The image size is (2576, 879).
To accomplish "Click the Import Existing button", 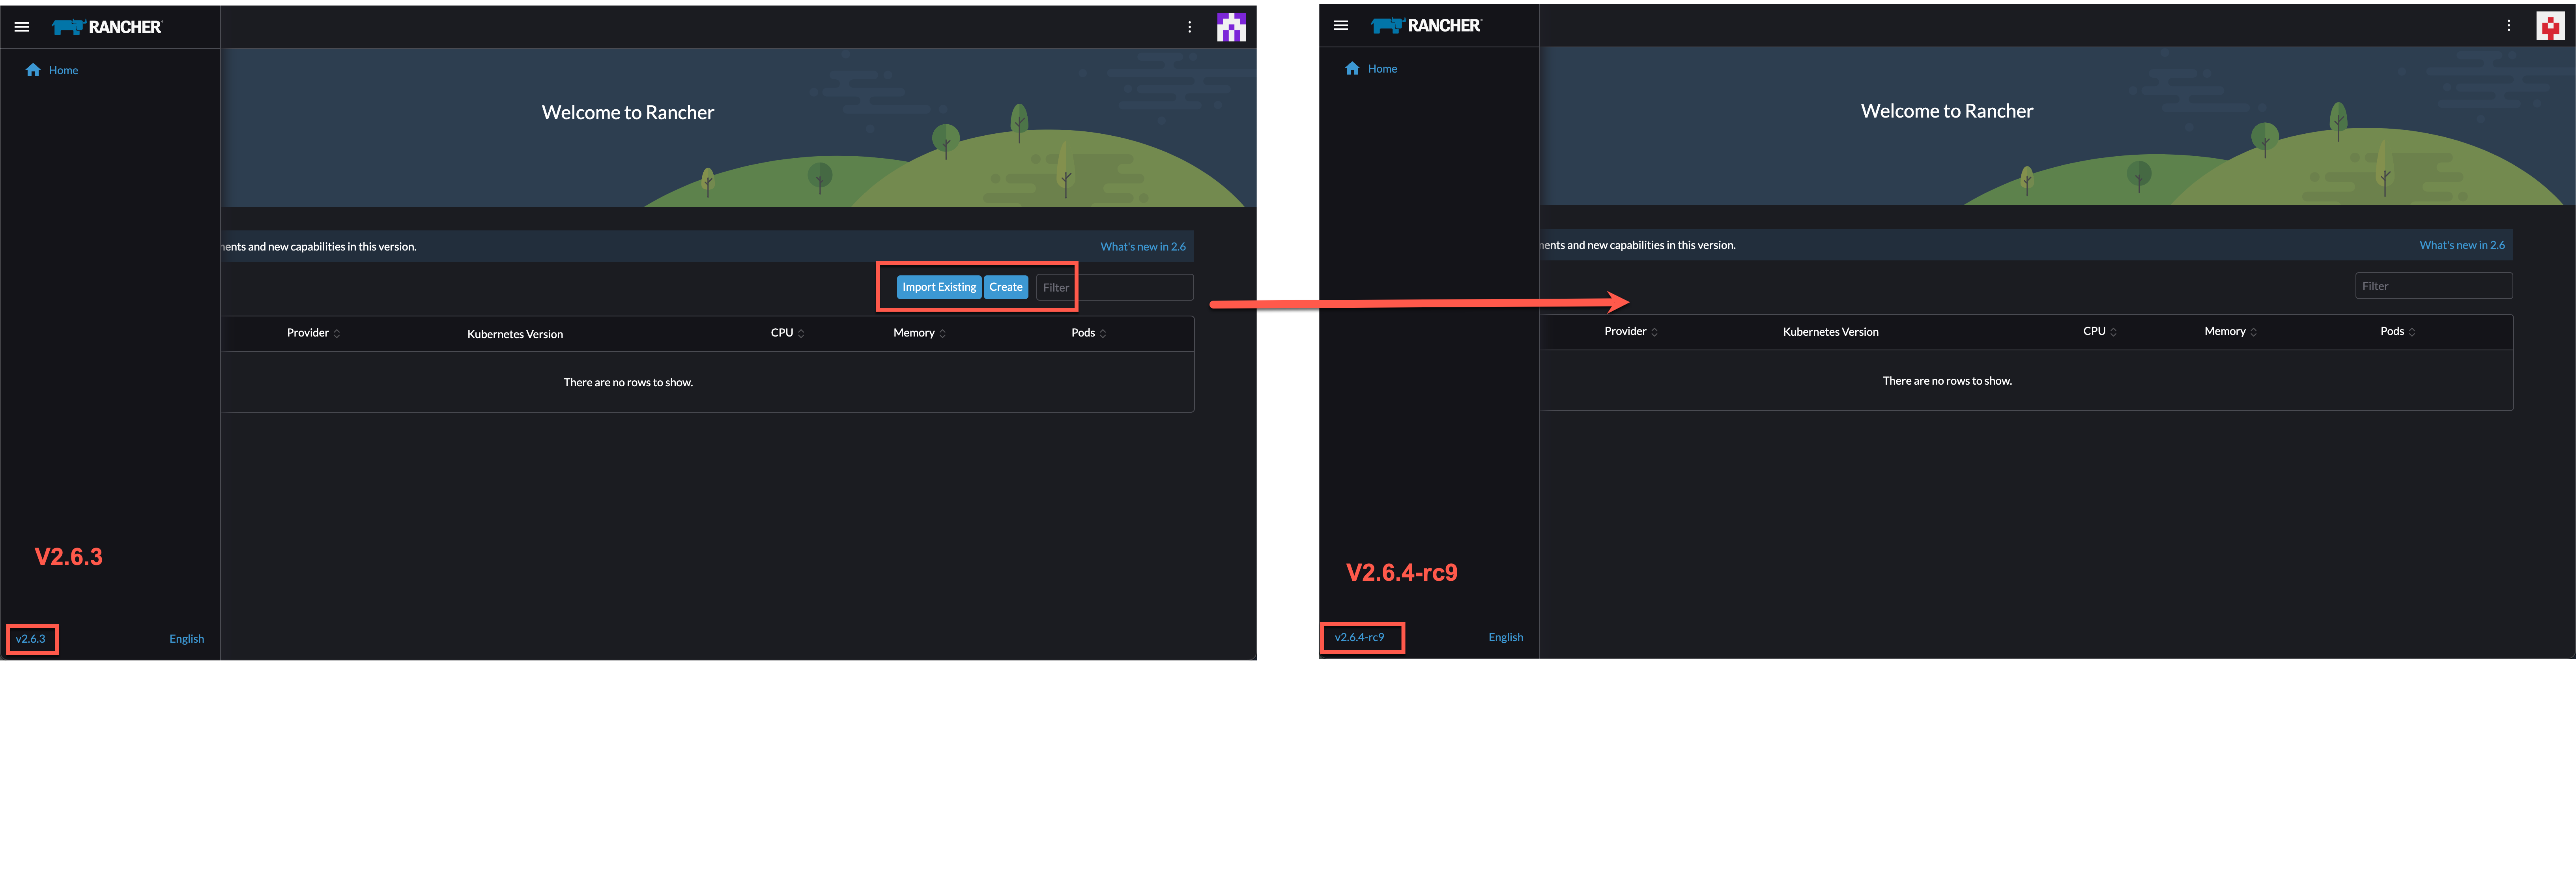I will (939, 287).
